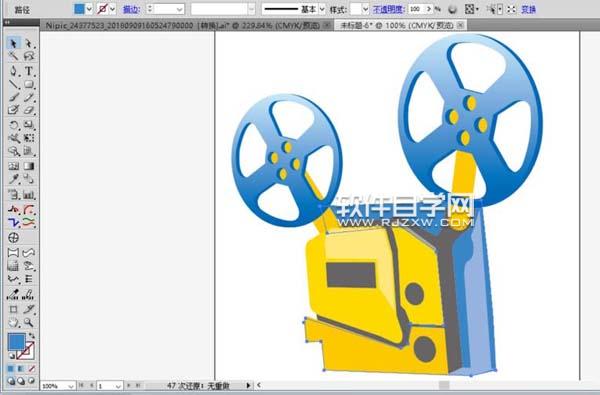Select the Mesh tool
Viewport: 600px width, 395px height.
(x=13, y=166)
